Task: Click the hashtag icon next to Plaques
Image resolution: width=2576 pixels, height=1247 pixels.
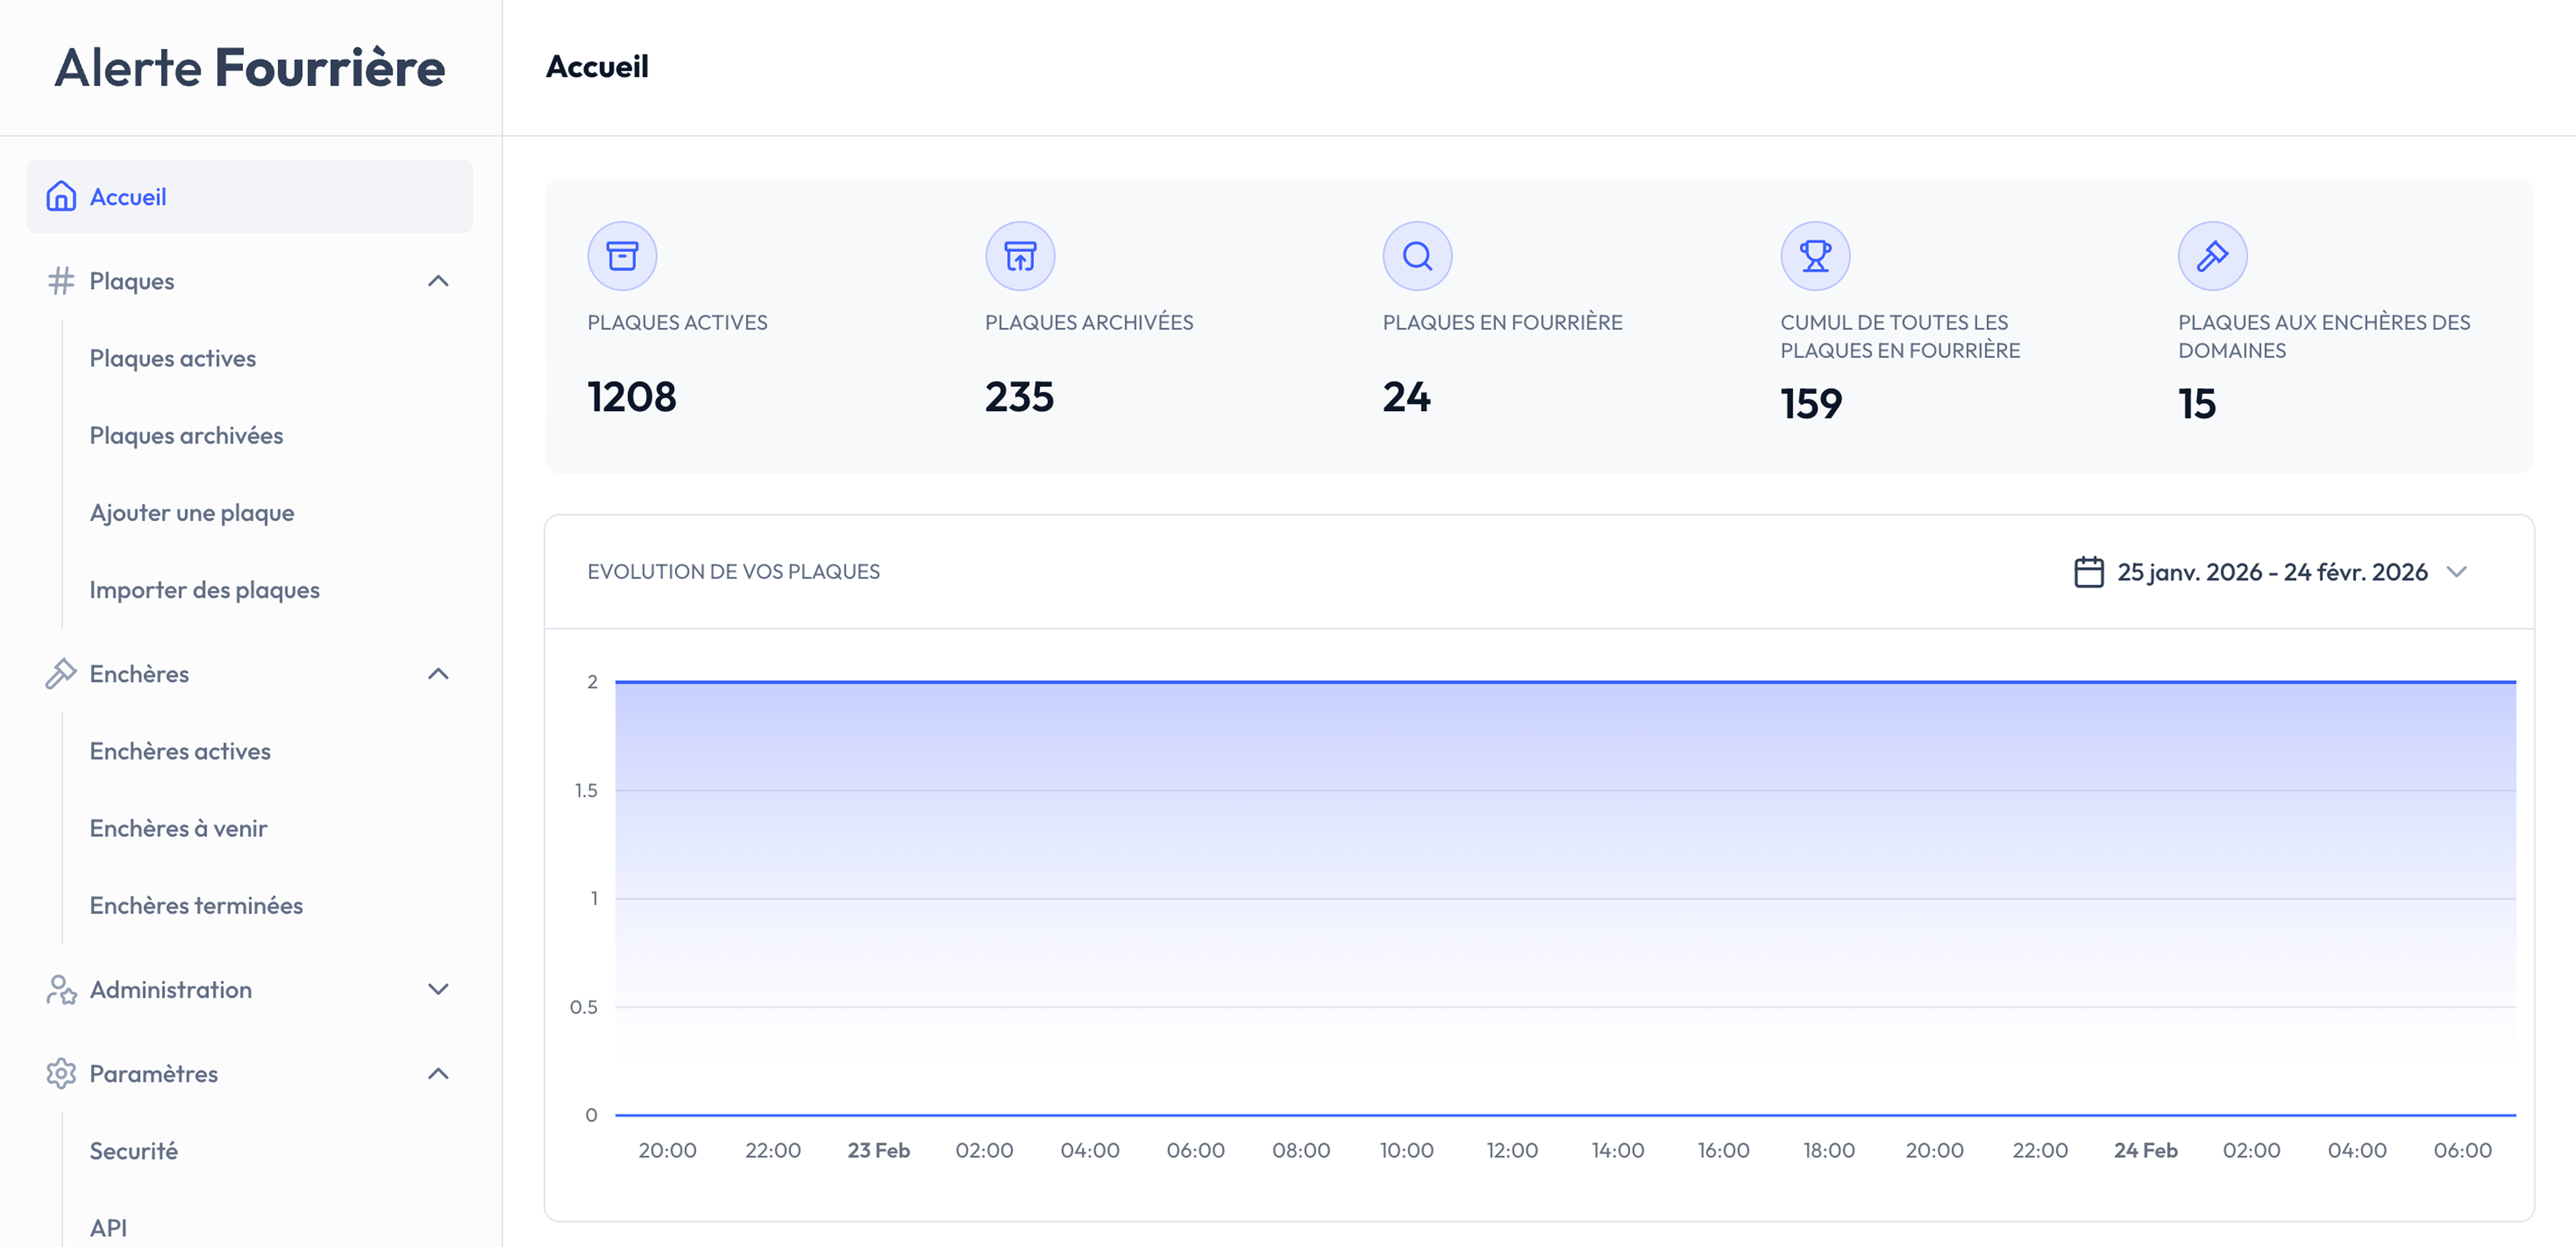Action: (x=61, y=281)
